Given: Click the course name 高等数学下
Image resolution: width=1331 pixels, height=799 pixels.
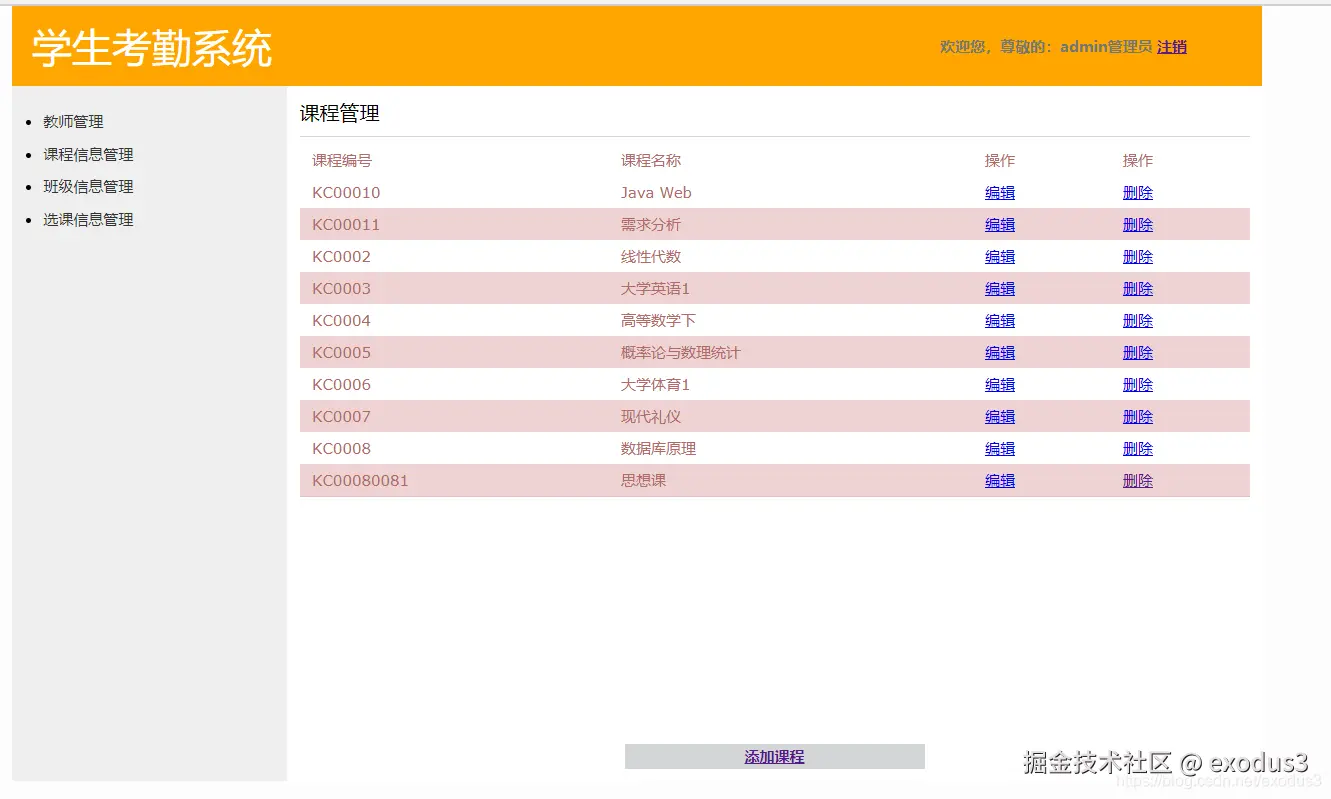Looking at the screenshot, I should pos(658,321).
